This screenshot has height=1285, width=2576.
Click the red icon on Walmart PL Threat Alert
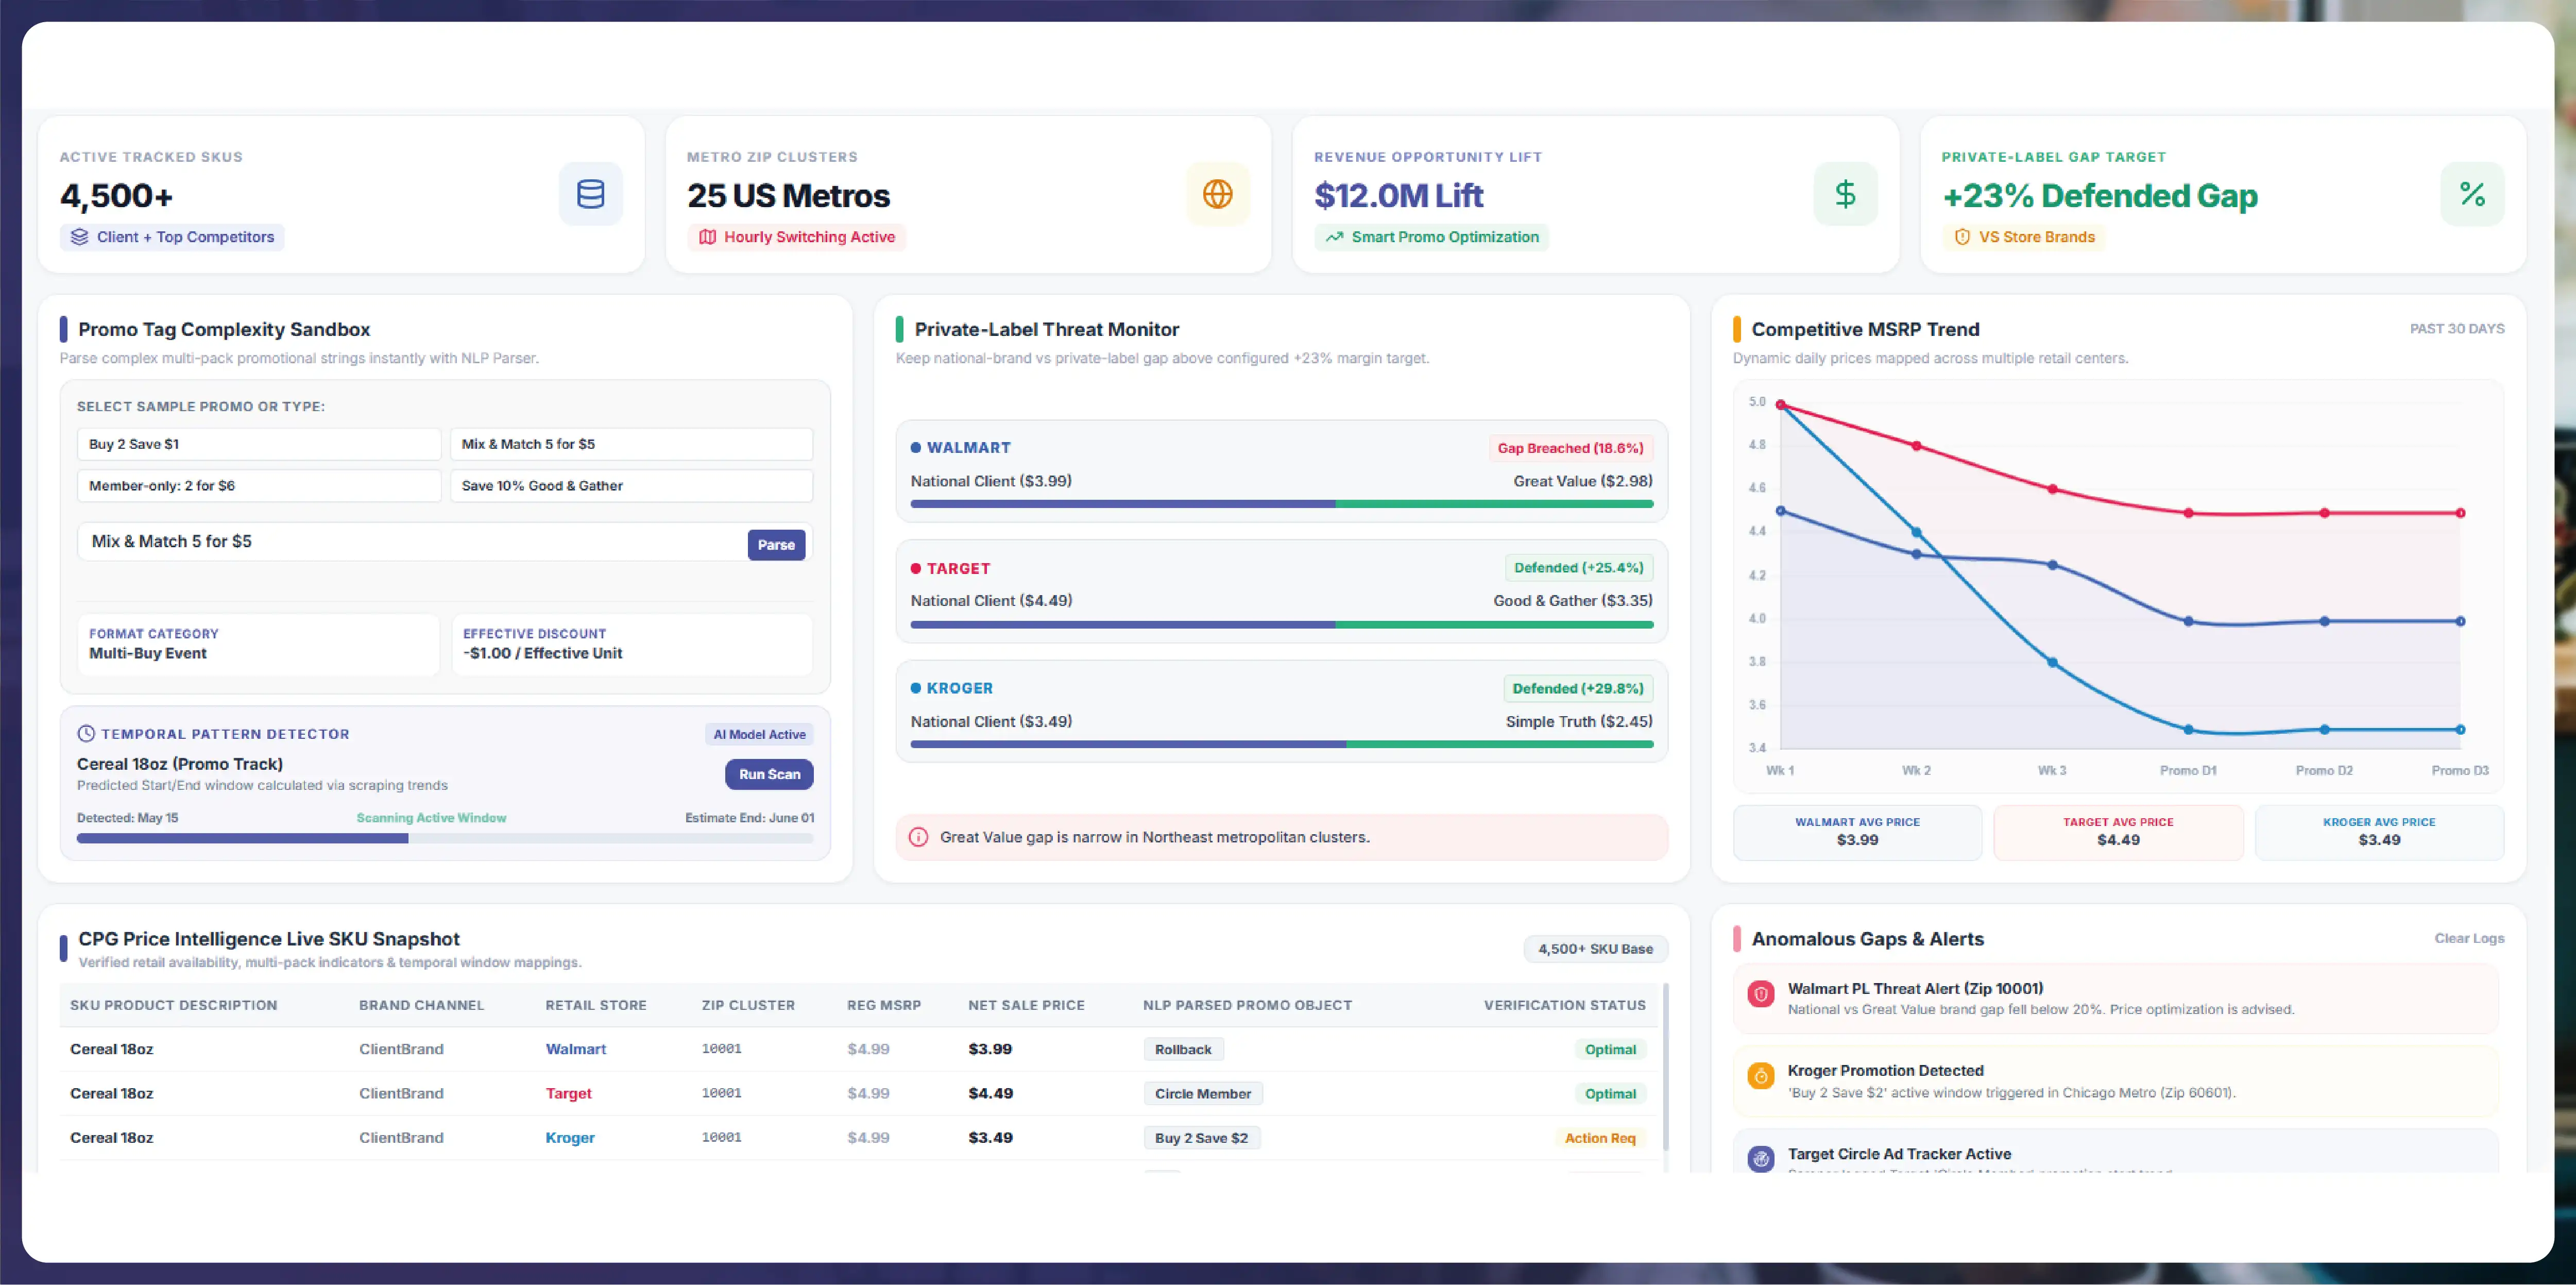click(1761, 994)
